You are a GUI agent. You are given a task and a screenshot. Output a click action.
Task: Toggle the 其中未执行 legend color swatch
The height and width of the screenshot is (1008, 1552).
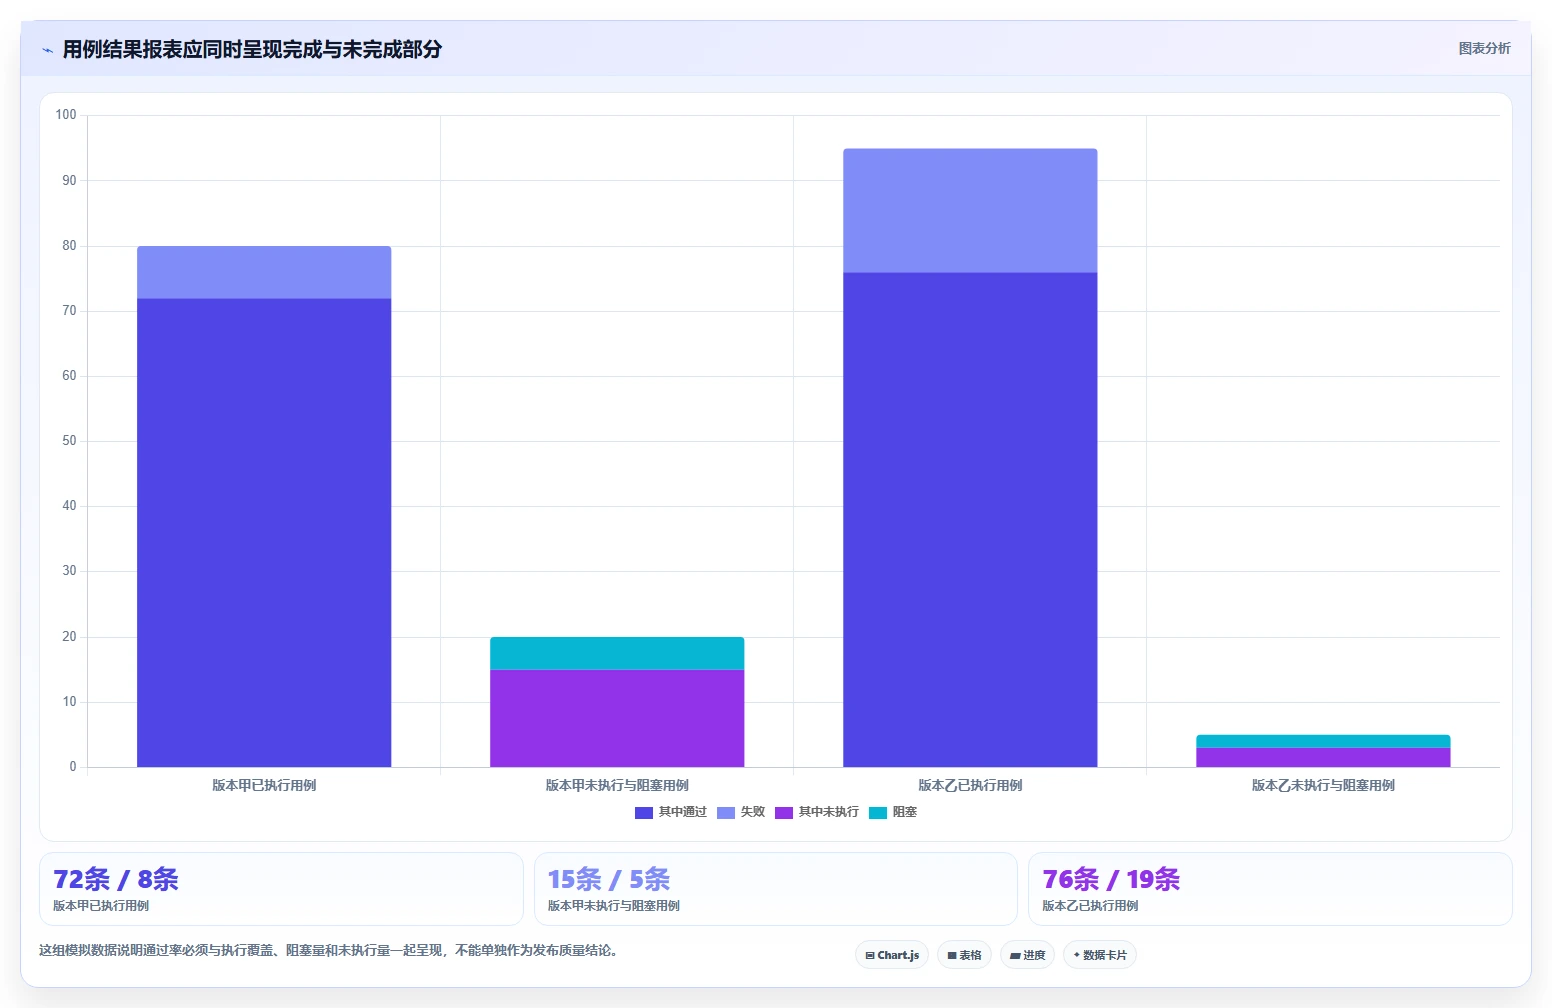pos(784,812)
